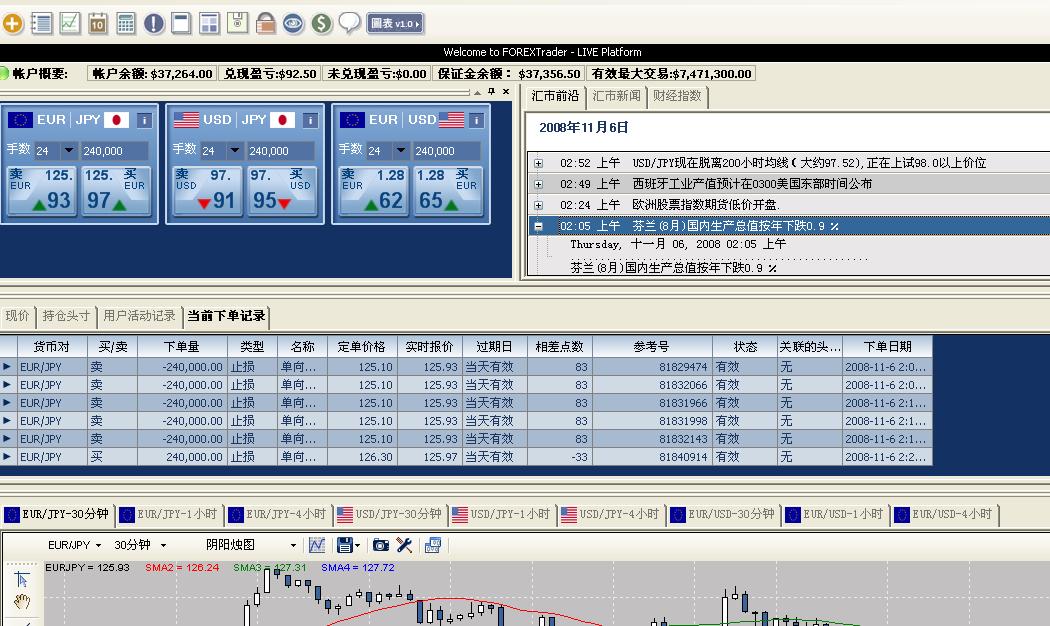Image resolution: width=1050 pixels, height=626 pixels.
Task: Click the info icon on EUR/USD tile
Action: (476, 121)
